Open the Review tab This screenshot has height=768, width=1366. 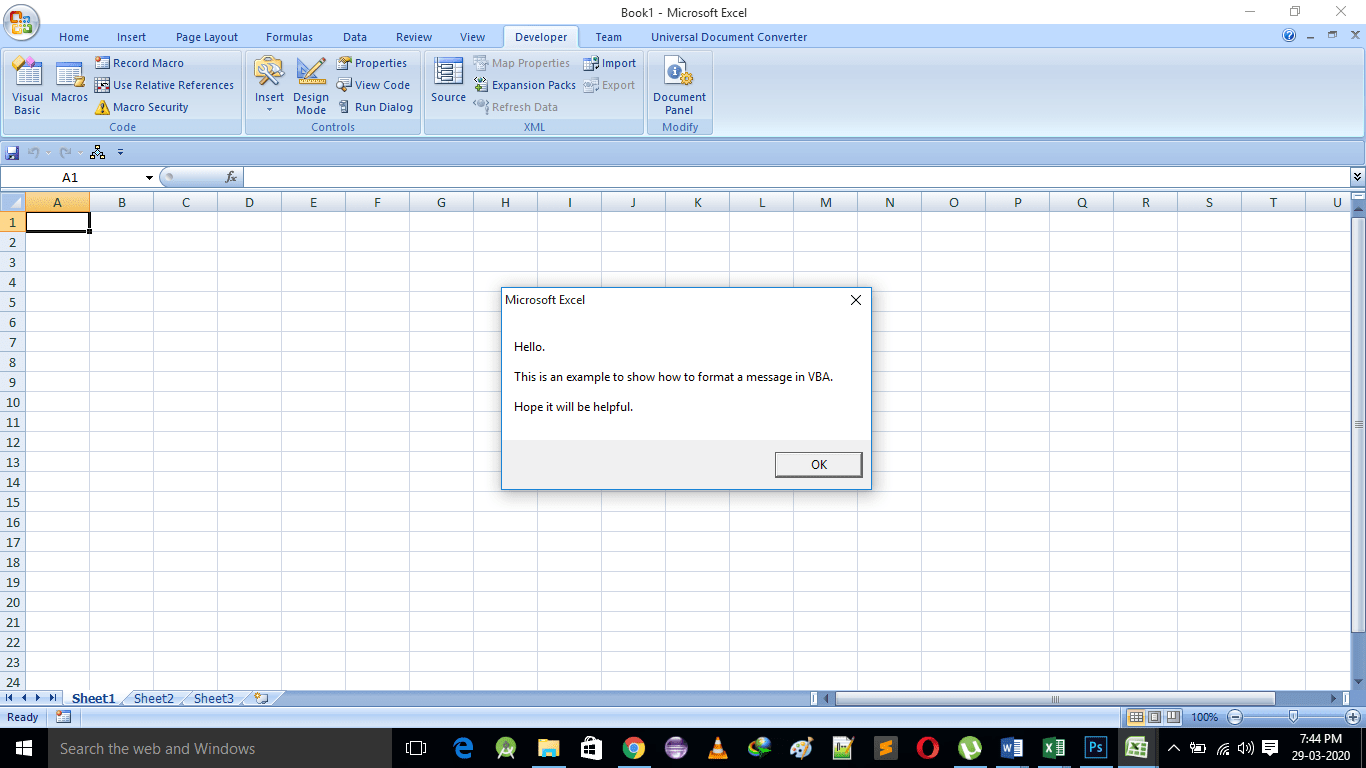(x=414, y=37)
